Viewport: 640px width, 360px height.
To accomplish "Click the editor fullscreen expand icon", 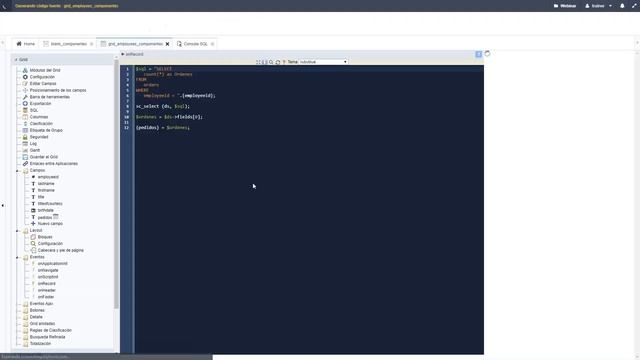I will [x=258, y=62].
